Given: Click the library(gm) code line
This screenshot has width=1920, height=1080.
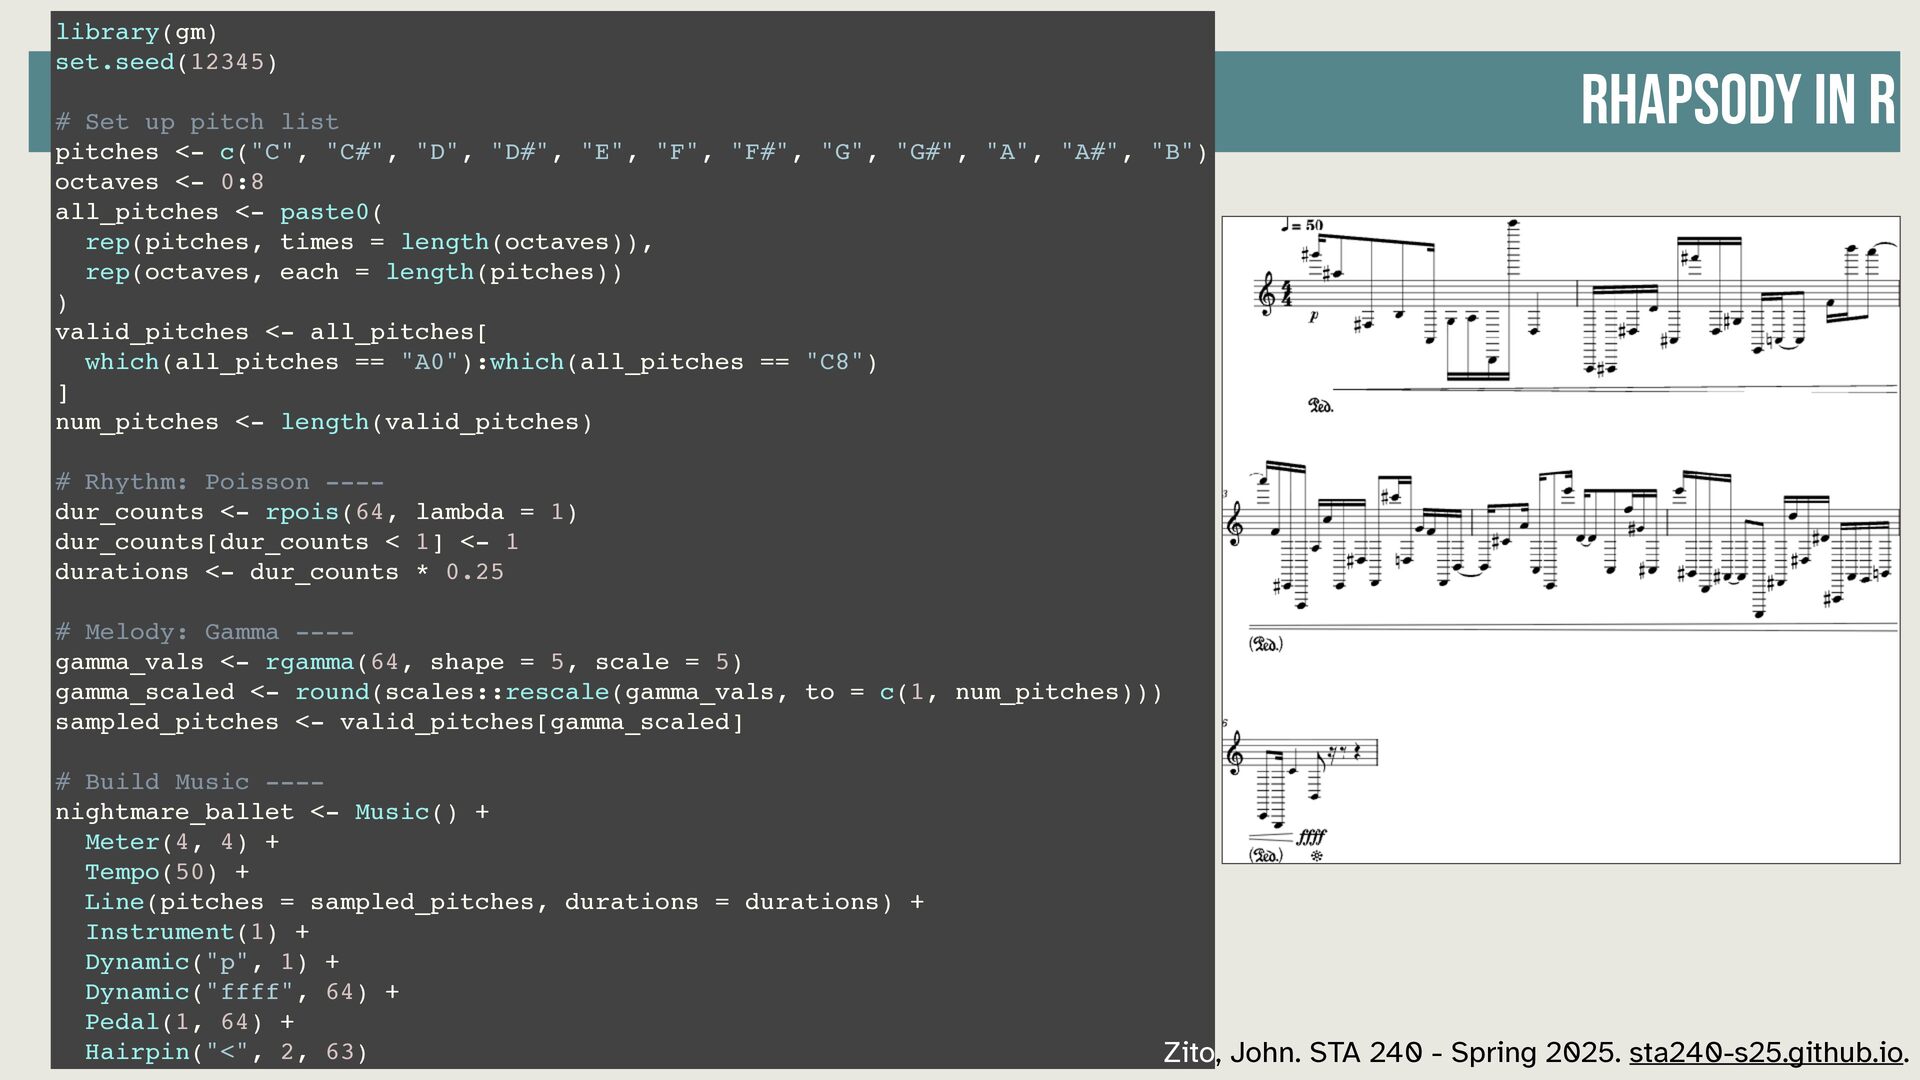Looking at the screenshot, I should click(x=136, y=32).
